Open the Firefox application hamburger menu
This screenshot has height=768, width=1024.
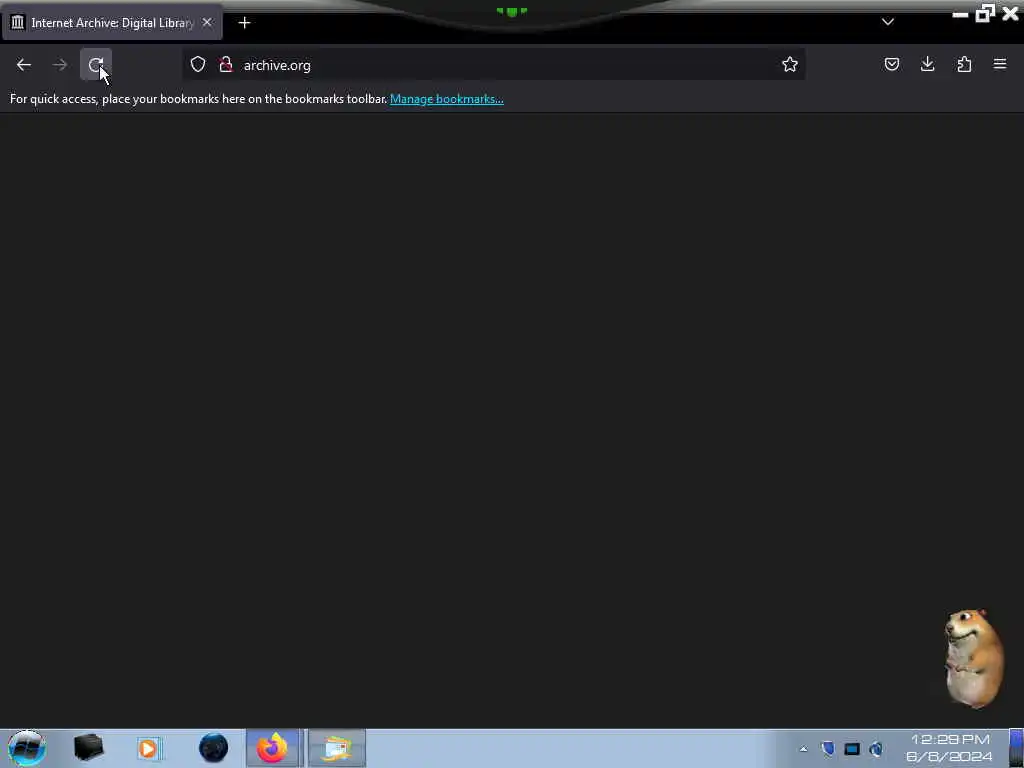pyautogui.click(x=1000, y=64)
